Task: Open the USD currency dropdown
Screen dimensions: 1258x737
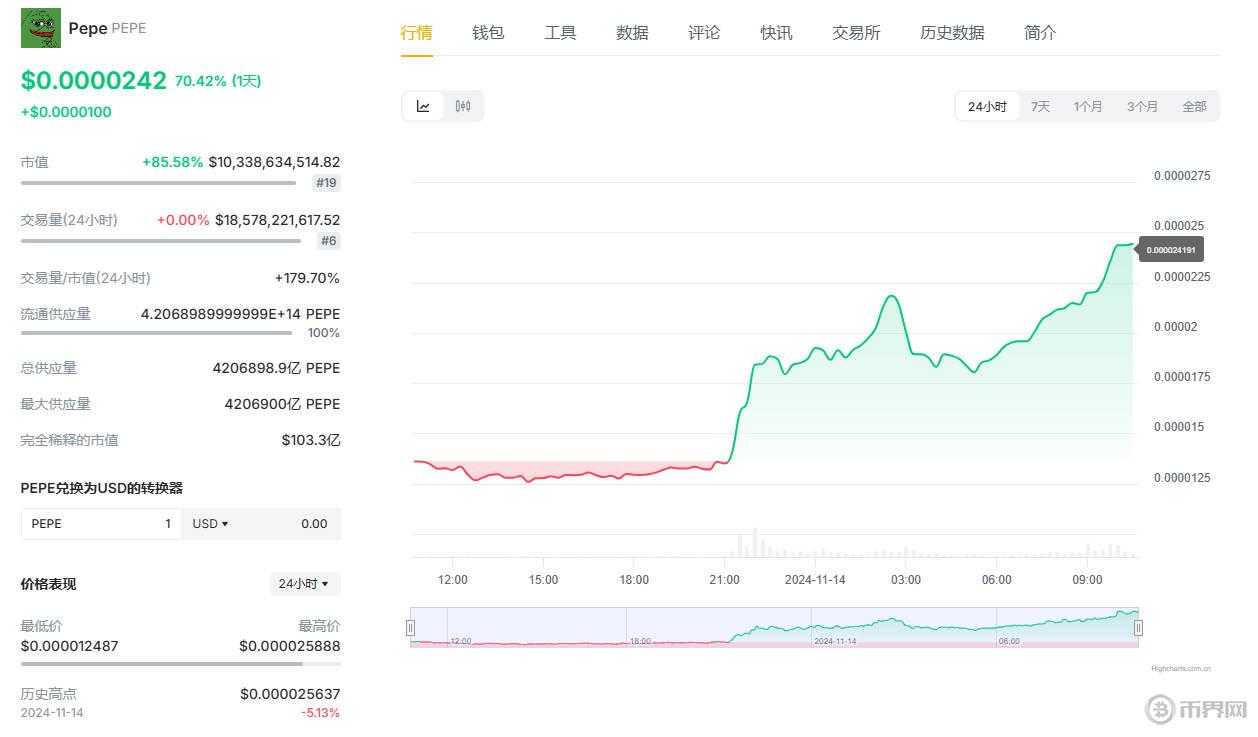Action: pyautogui.click(x=210, y=524)
